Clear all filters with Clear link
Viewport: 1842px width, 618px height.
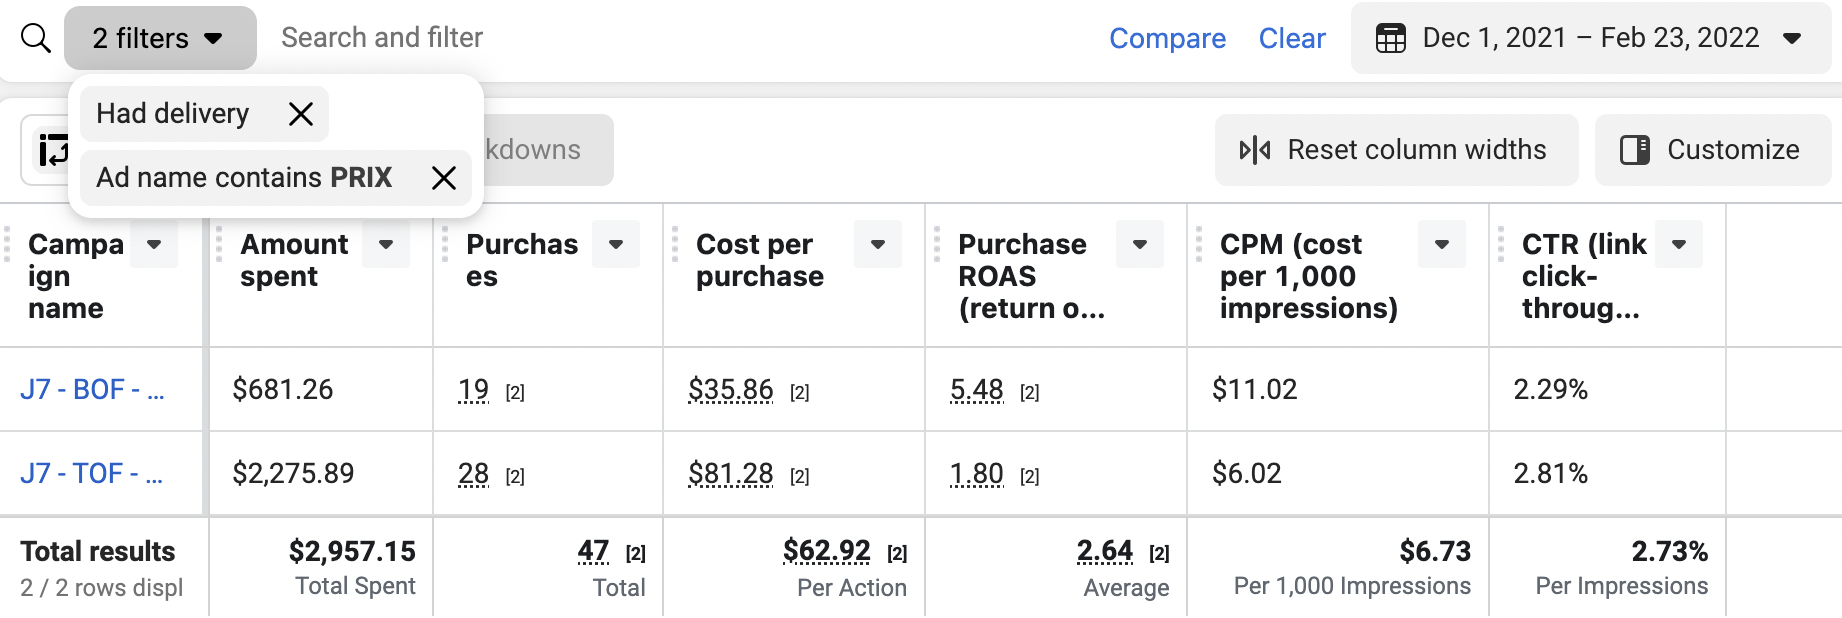click(x=1292, y=38)
